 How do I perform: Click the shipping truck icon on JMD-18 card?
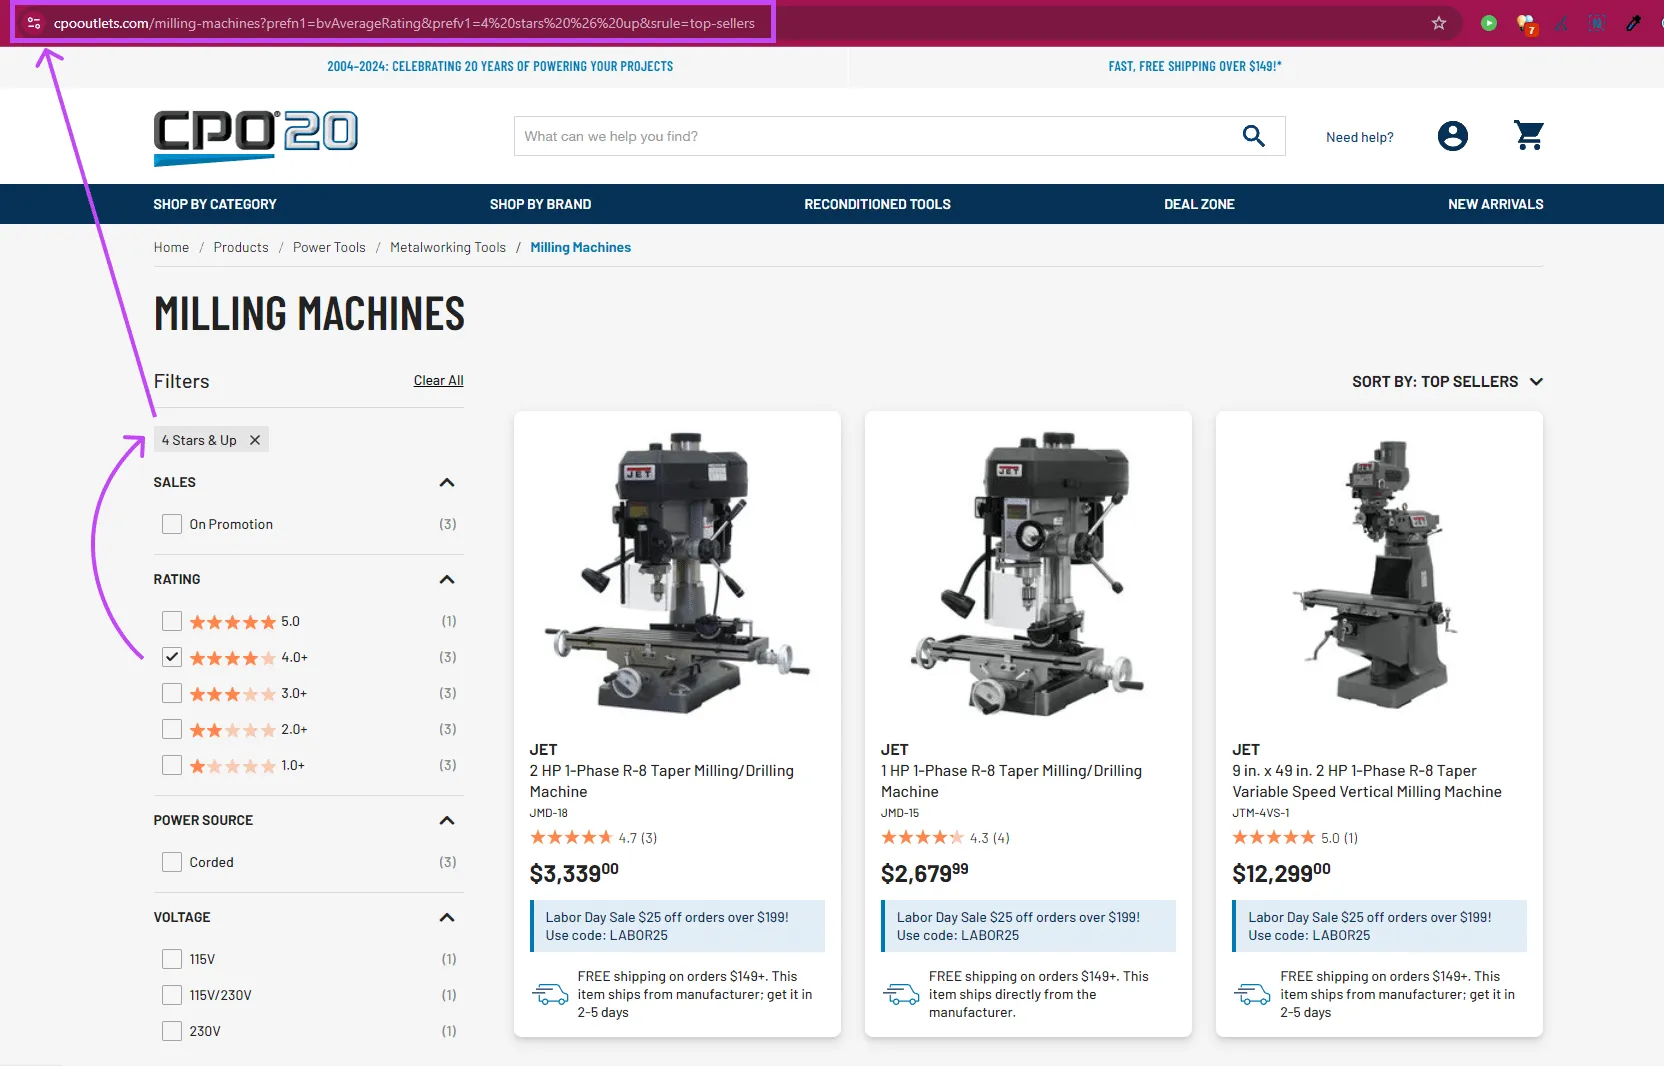551,995
